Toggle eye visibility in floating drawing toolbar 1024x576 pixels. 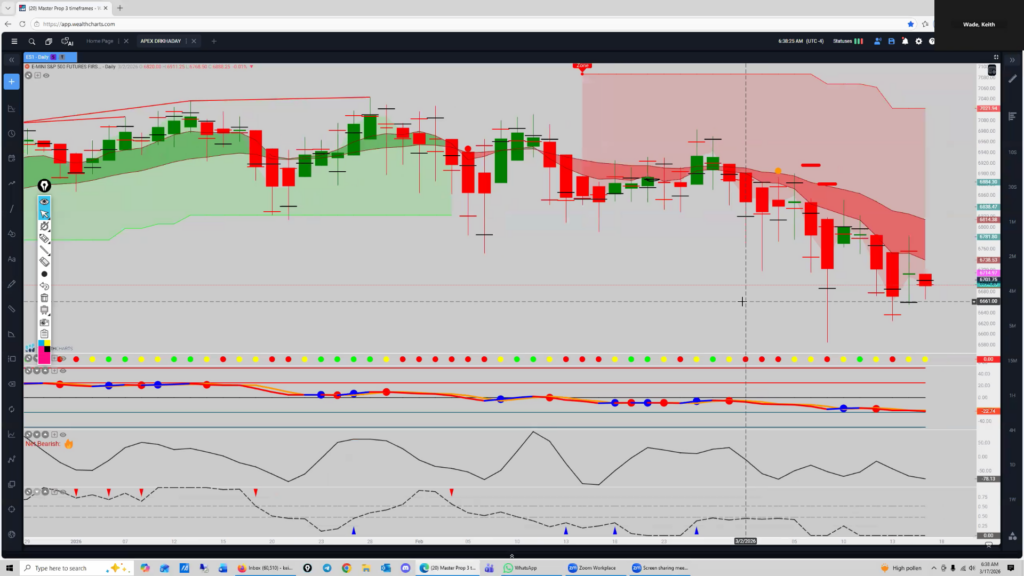[x=45, y=201]
